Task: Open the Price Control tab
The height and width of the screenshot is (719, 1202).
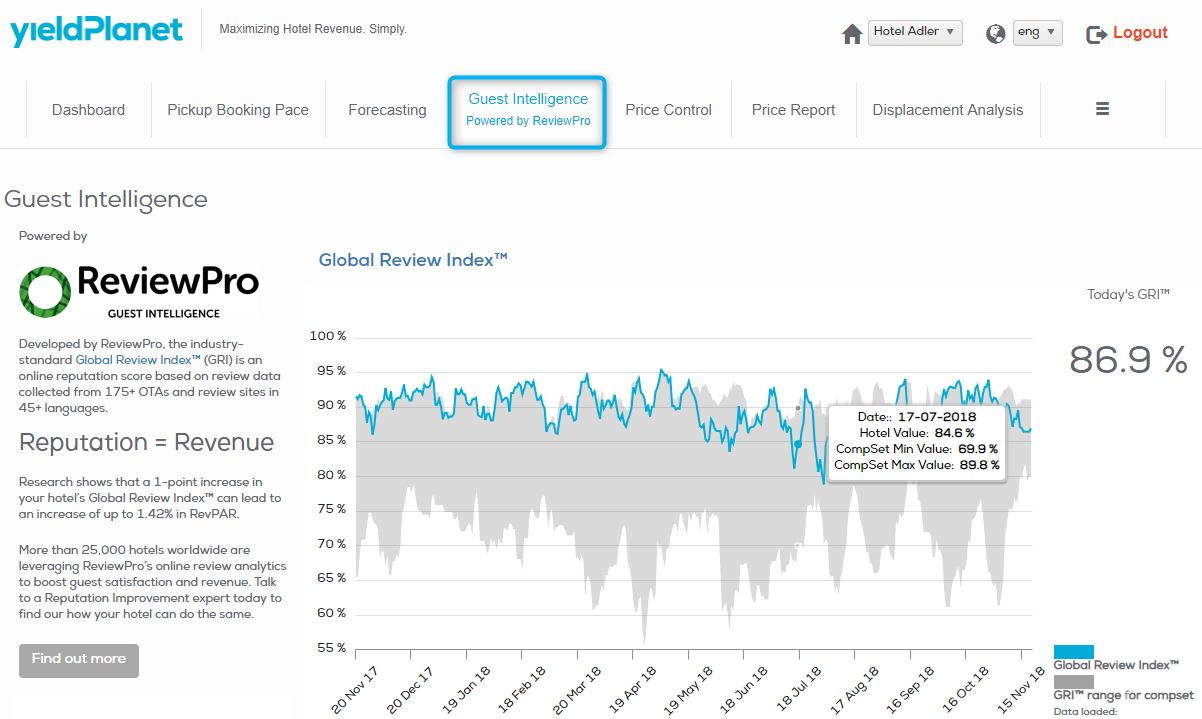Action: point(669,110)
